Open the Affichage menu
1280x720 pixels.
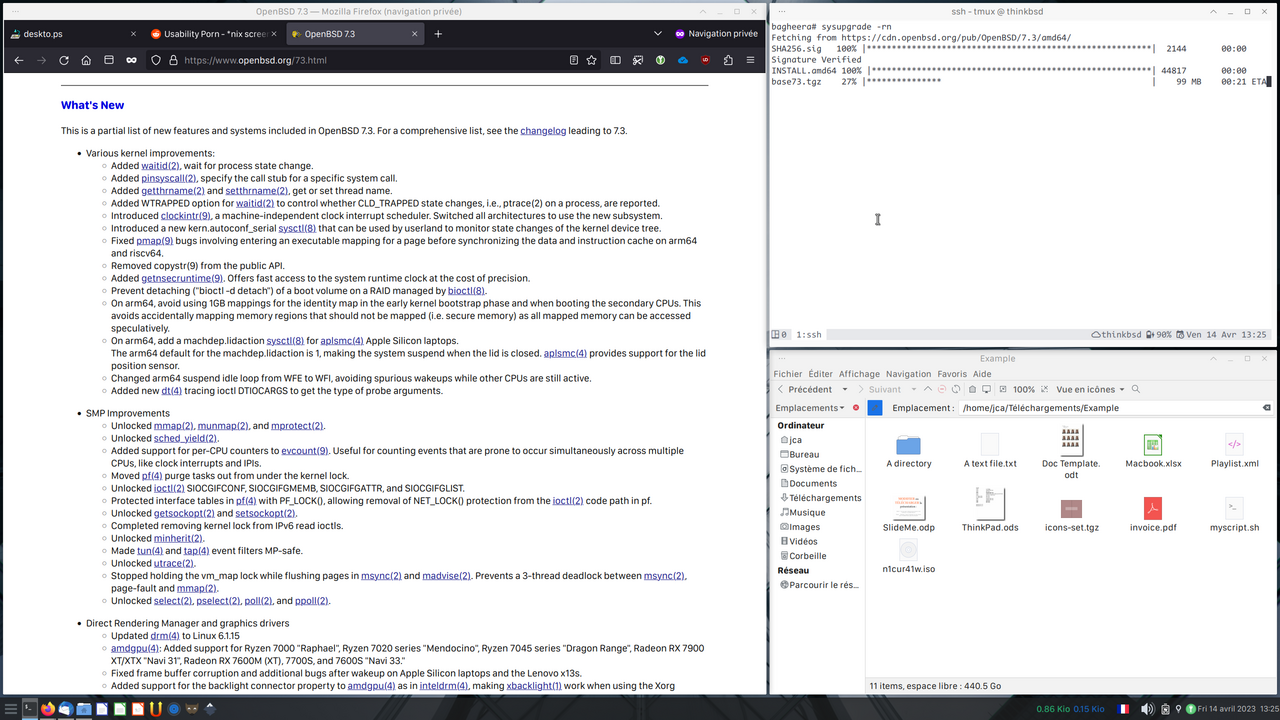[x=859, y=374]
